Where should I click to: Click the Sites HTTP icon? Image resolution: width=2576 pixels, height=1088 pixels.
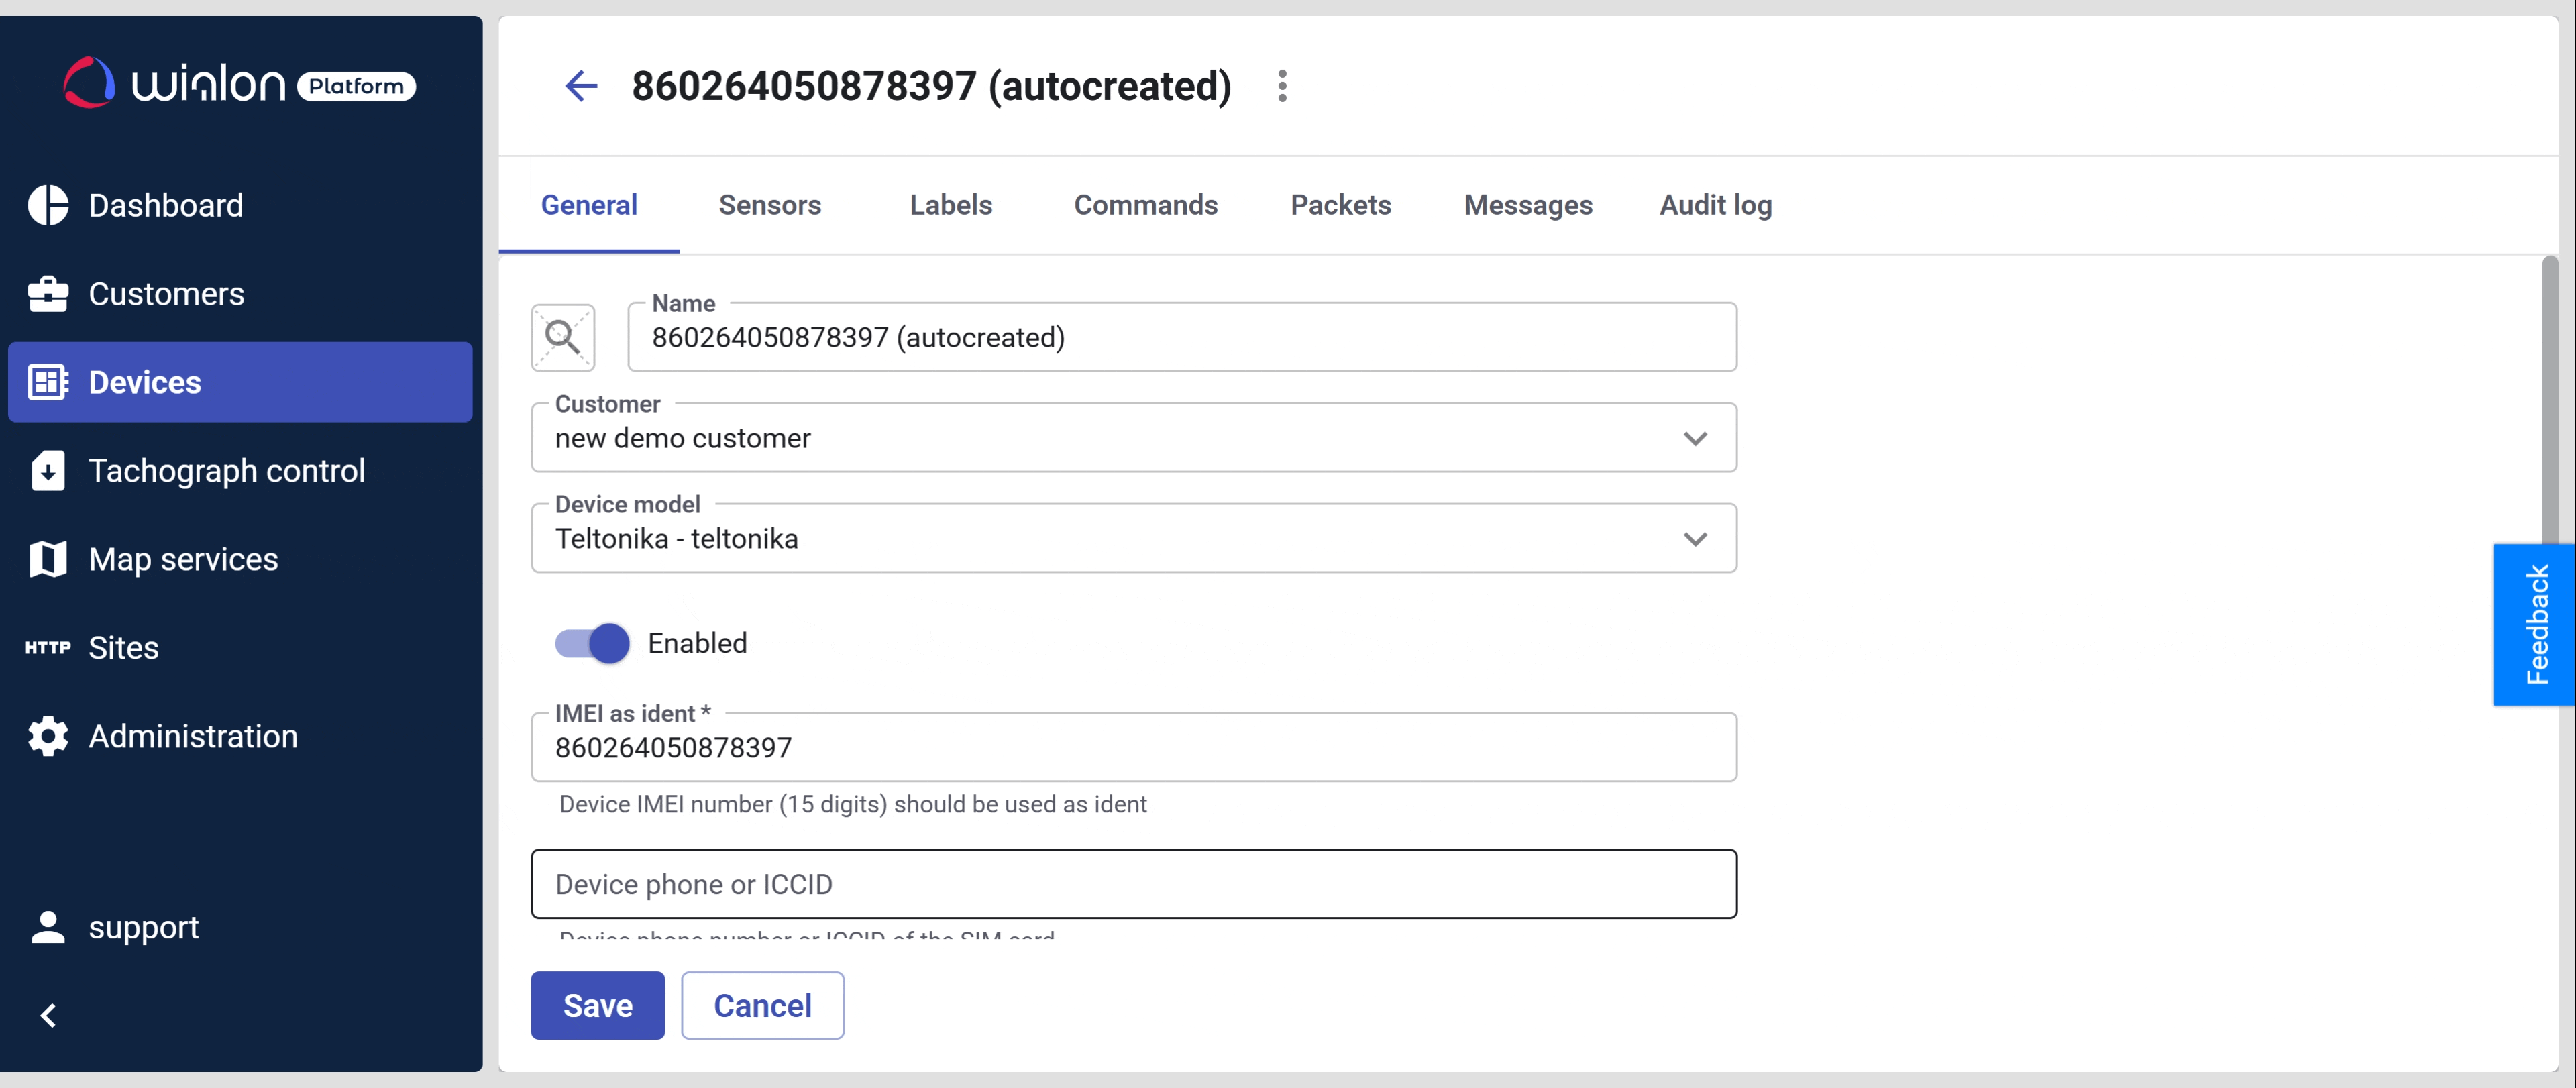pos(48,648)
